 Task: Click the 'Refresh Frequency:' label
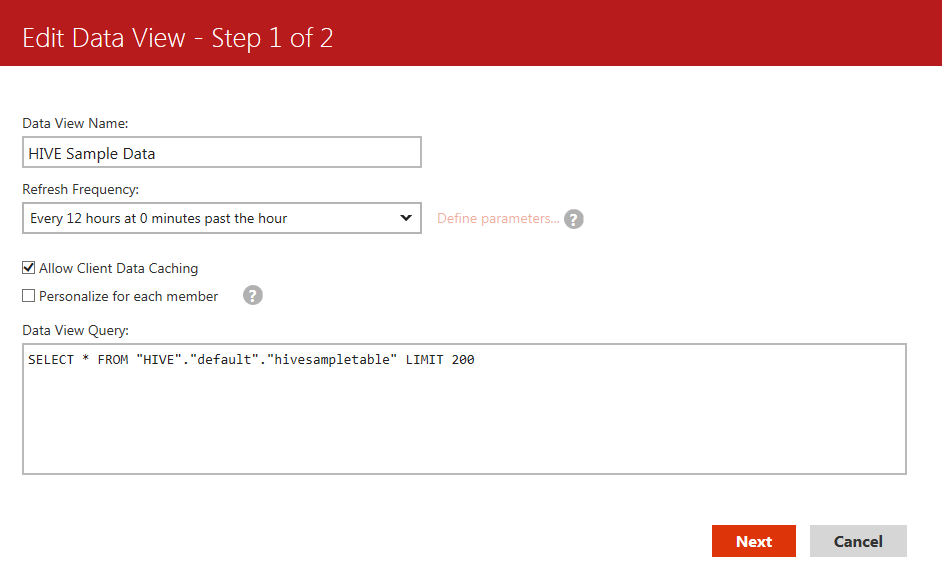(81, 189)
